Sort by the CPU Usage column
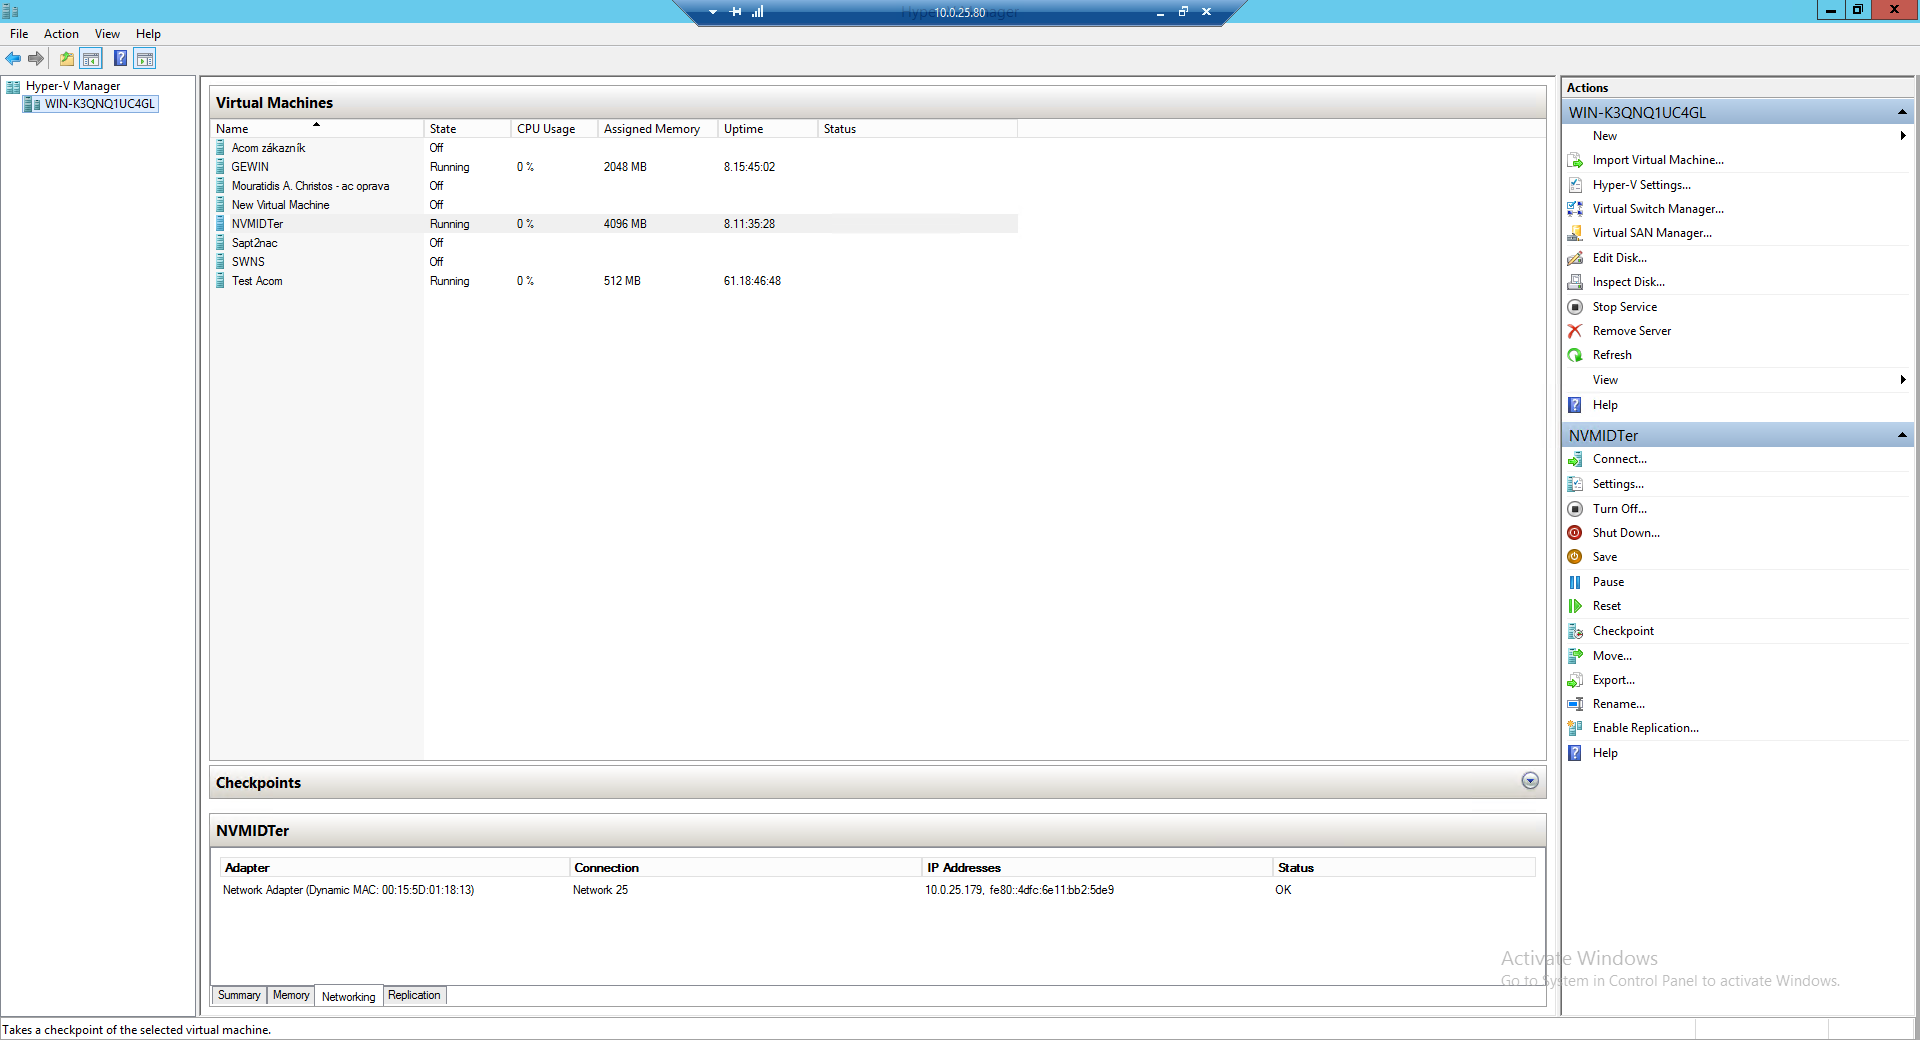Screen dimensions: 1920x1040 tap(554, 129)
